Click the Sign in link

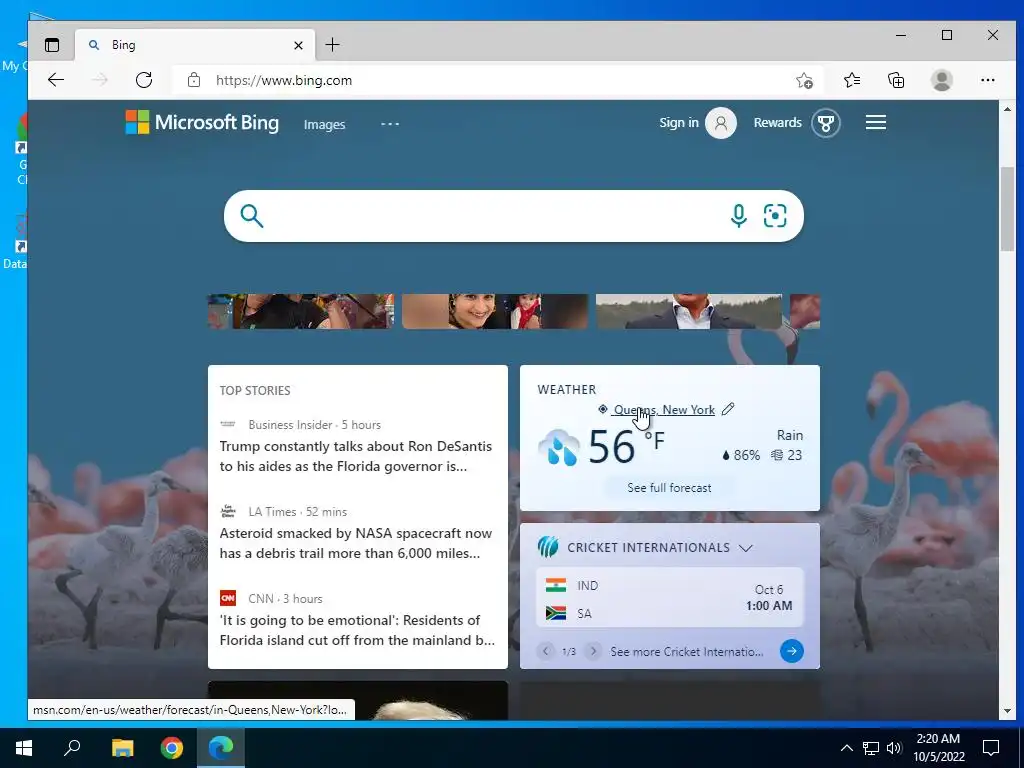[679, 123]
